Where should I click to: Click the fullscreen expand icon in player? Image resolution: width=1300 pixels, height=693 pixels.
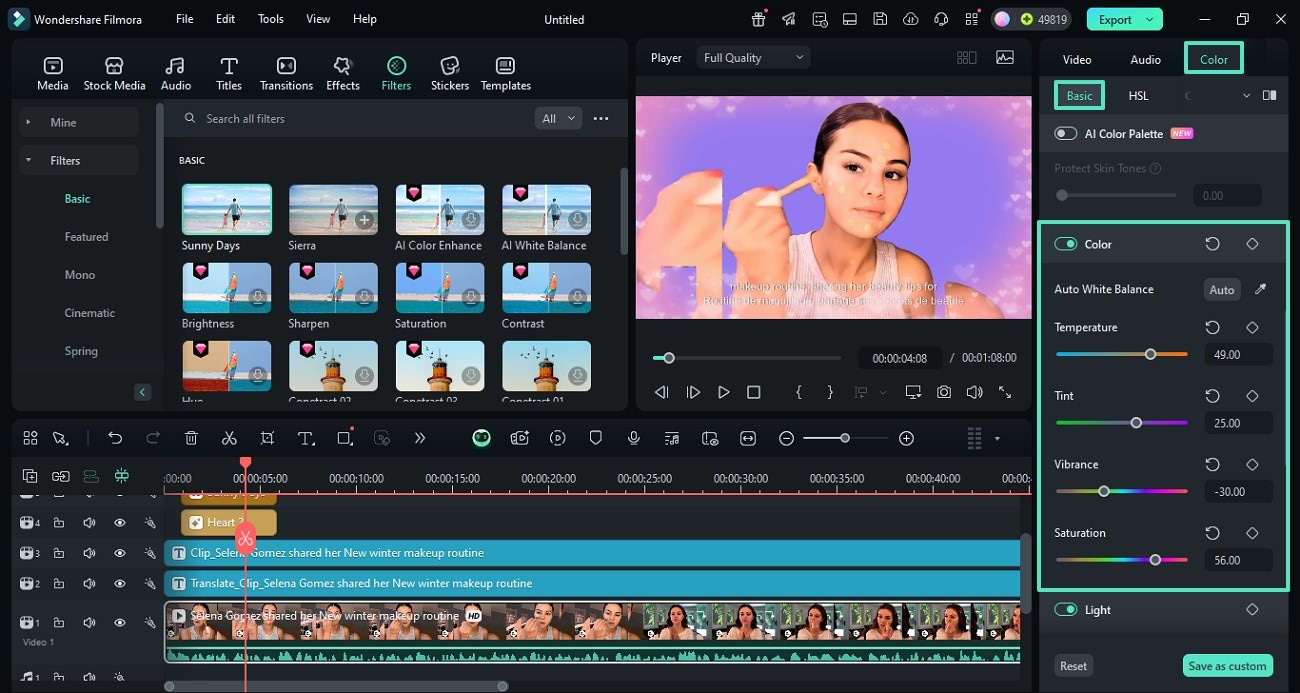[x=1005, y=393]
